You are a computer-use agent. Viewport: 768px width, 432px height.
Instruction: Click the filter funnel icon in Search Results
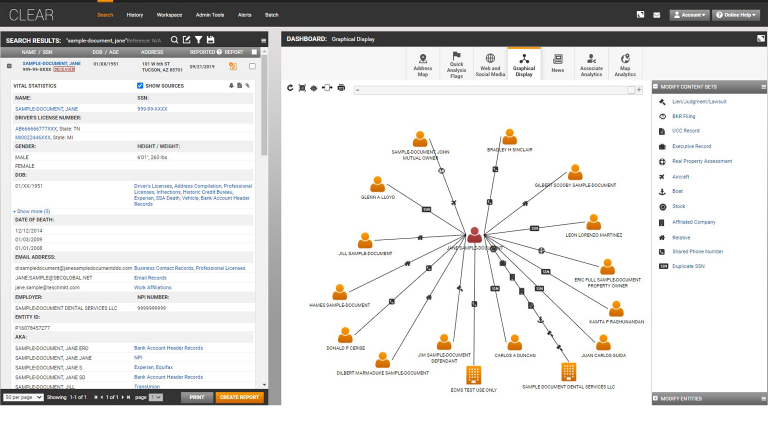tap(198, 39)
